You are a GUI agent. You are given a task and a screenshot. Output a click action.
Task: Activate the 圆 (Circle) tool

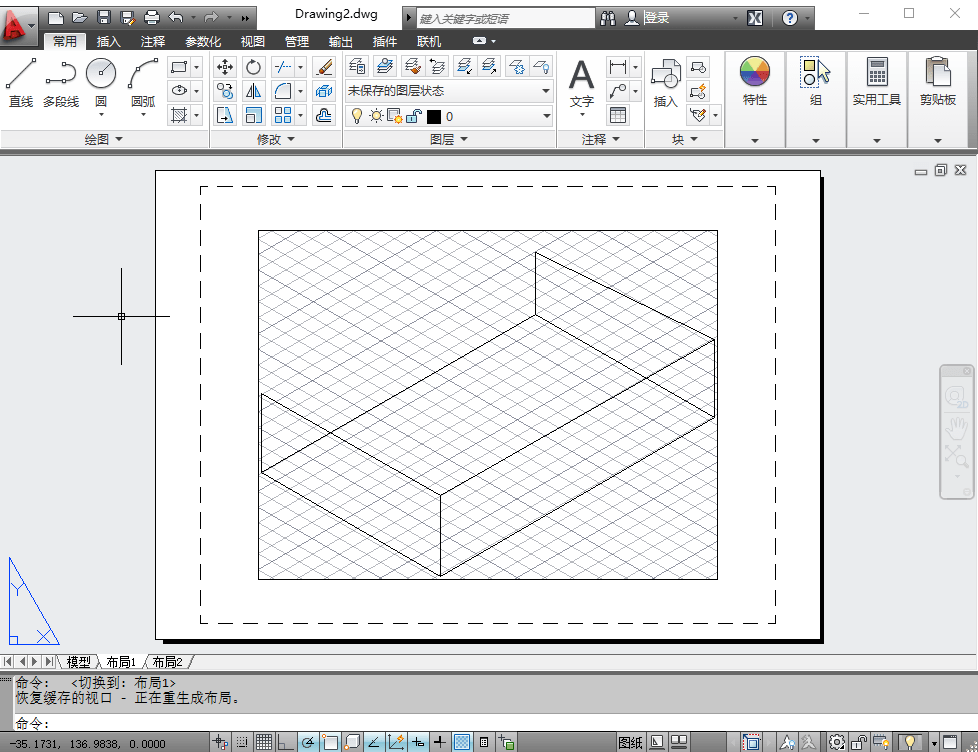click(101, 82)
